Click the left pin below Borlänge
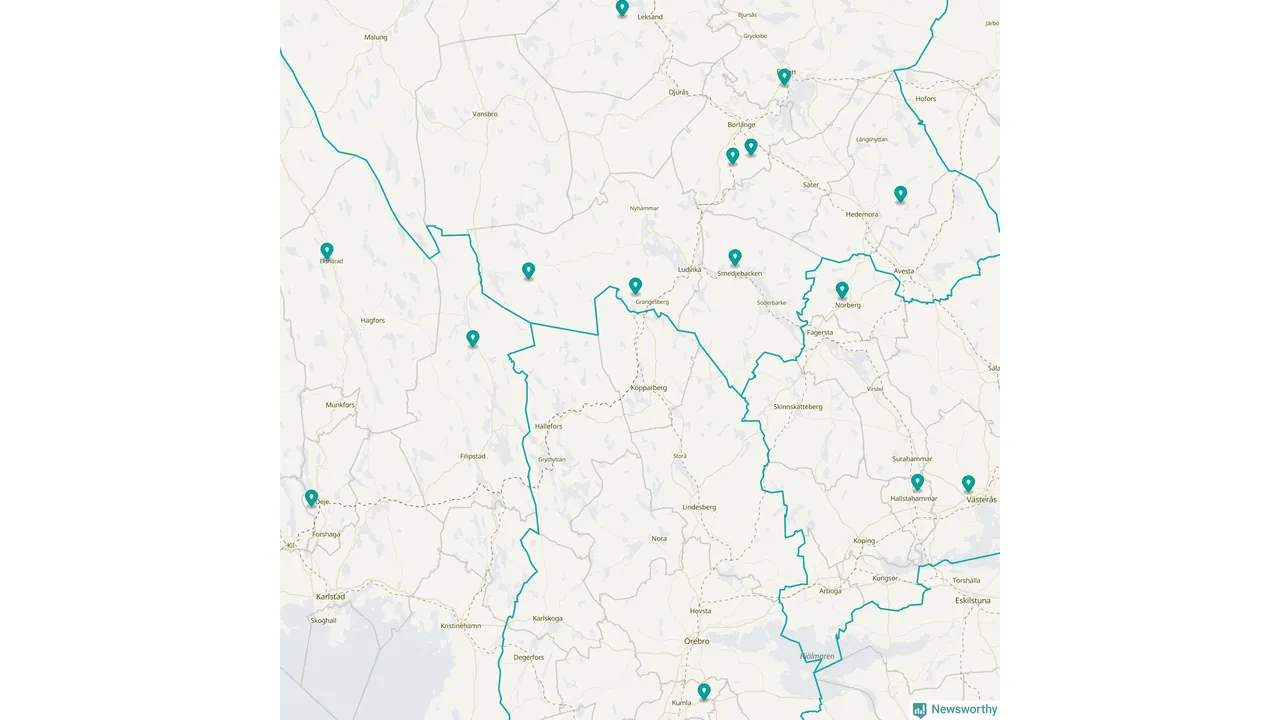 coord(732,156)
